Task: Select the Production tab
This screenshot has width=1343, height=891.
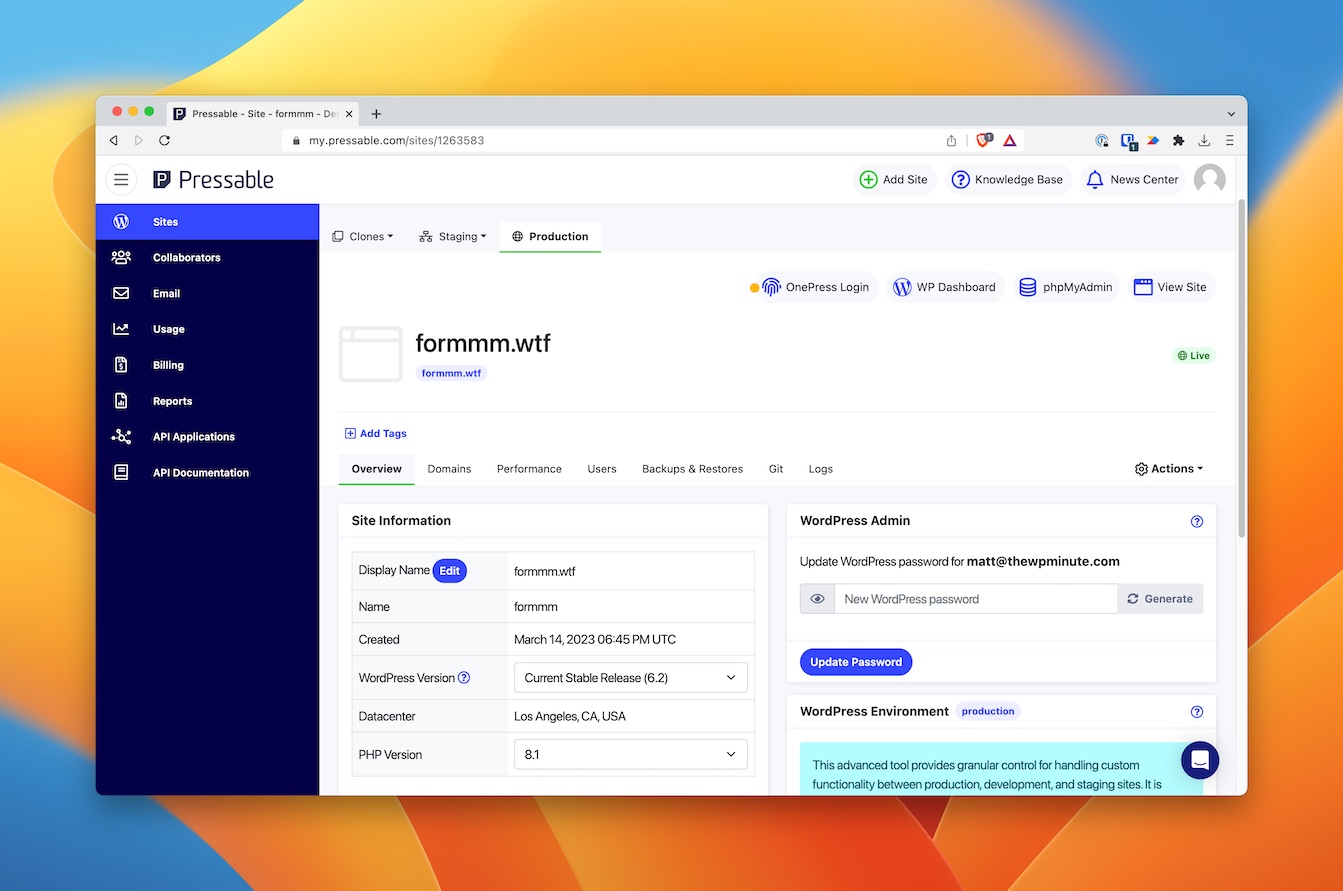Action: pos(550,237)
